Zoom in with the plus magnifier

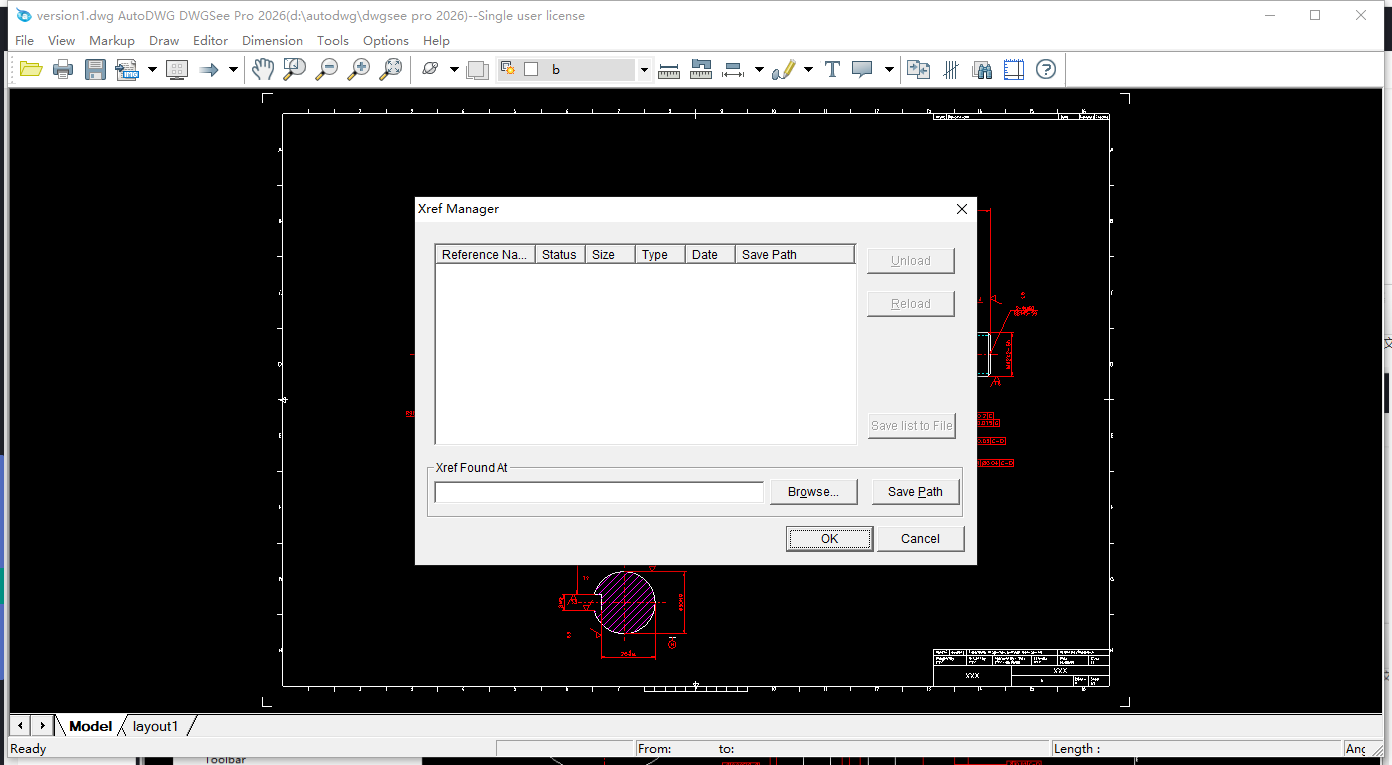click(359, 69)
